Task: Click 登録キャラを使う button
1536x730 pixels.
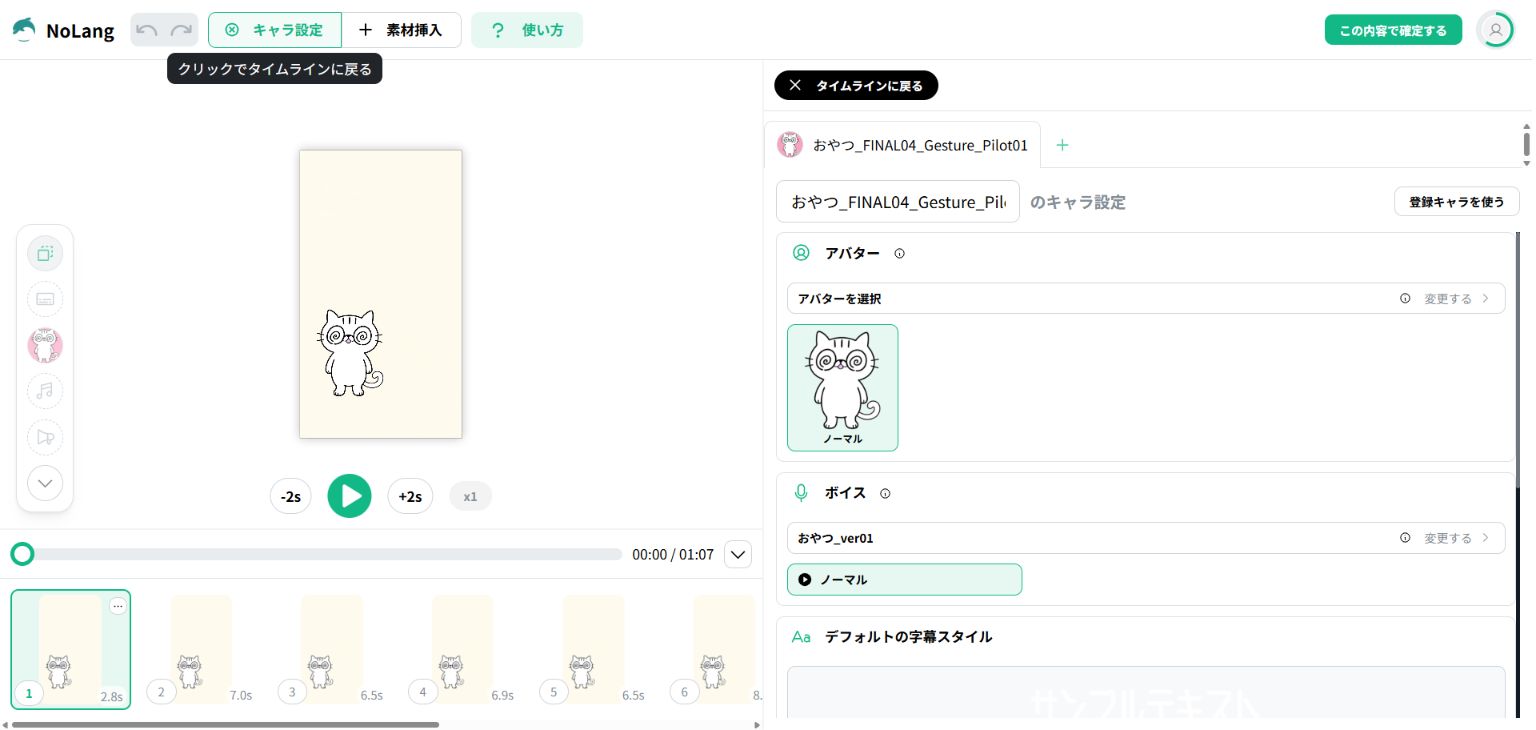Action: point(1457,201)
